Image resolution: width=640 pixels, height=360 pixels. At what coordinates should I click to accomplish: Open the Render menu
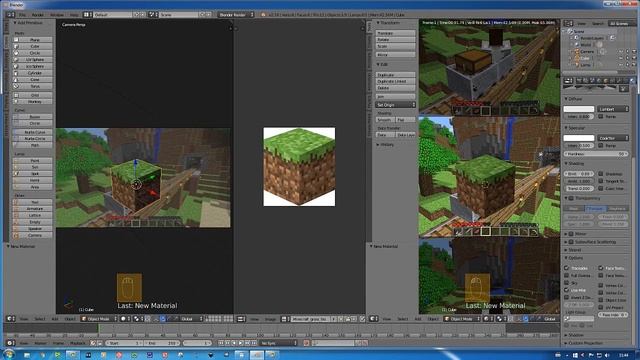[38, 15]
